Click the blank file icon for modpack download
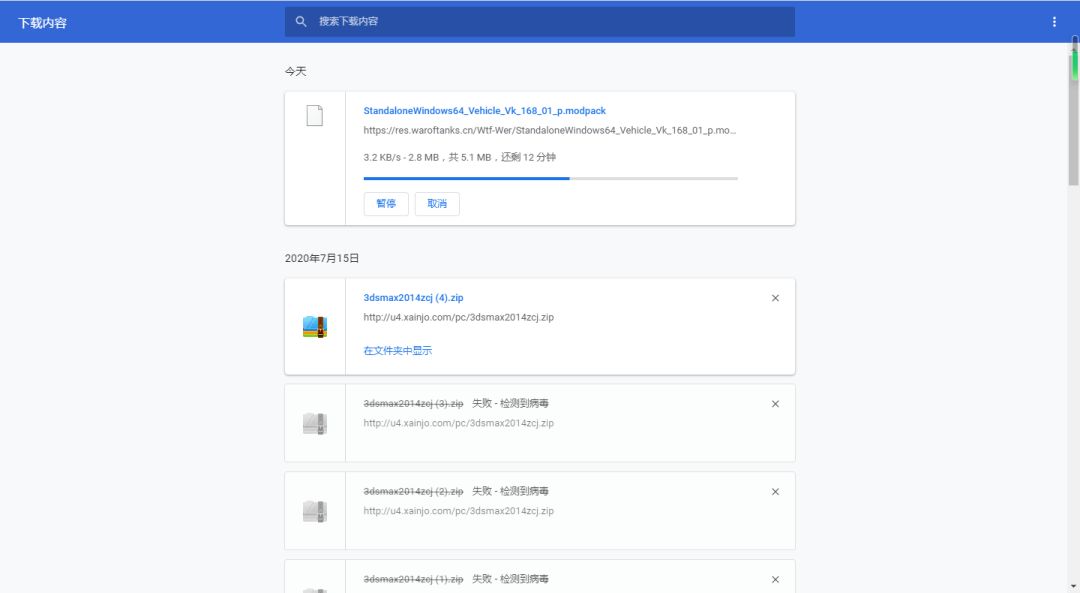The height and width of the screenshot is (593, 1080). tap(315, 116)
